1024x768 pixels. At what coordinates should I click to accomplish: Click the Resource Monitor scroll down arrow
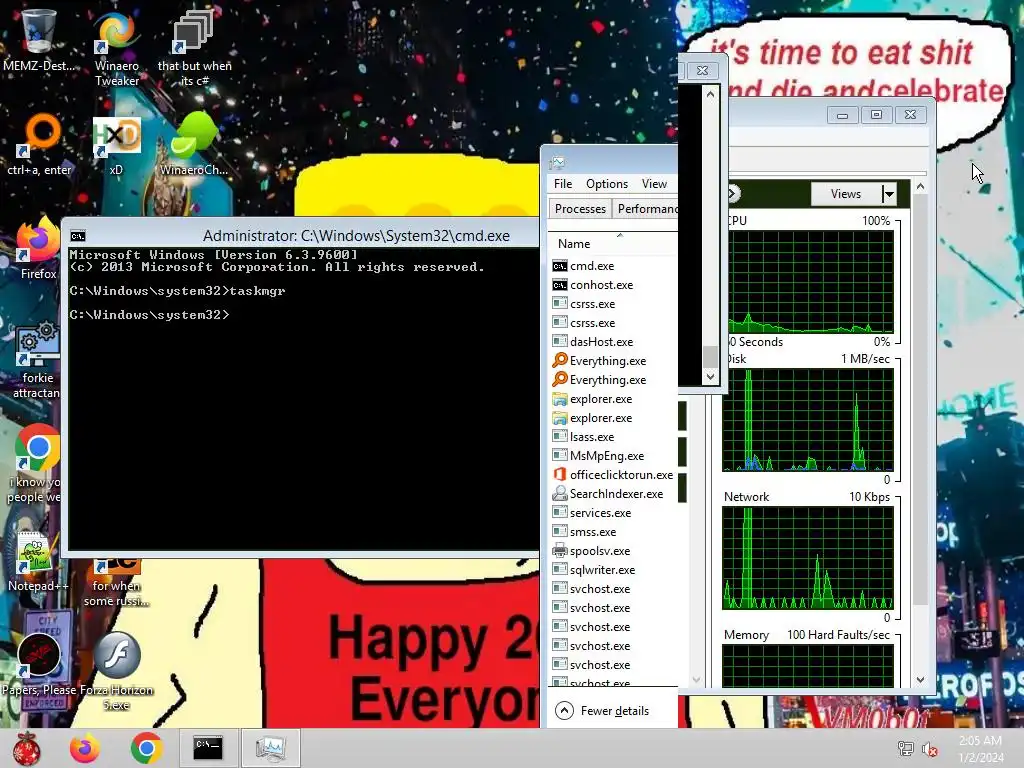click(x=920, y=680)
